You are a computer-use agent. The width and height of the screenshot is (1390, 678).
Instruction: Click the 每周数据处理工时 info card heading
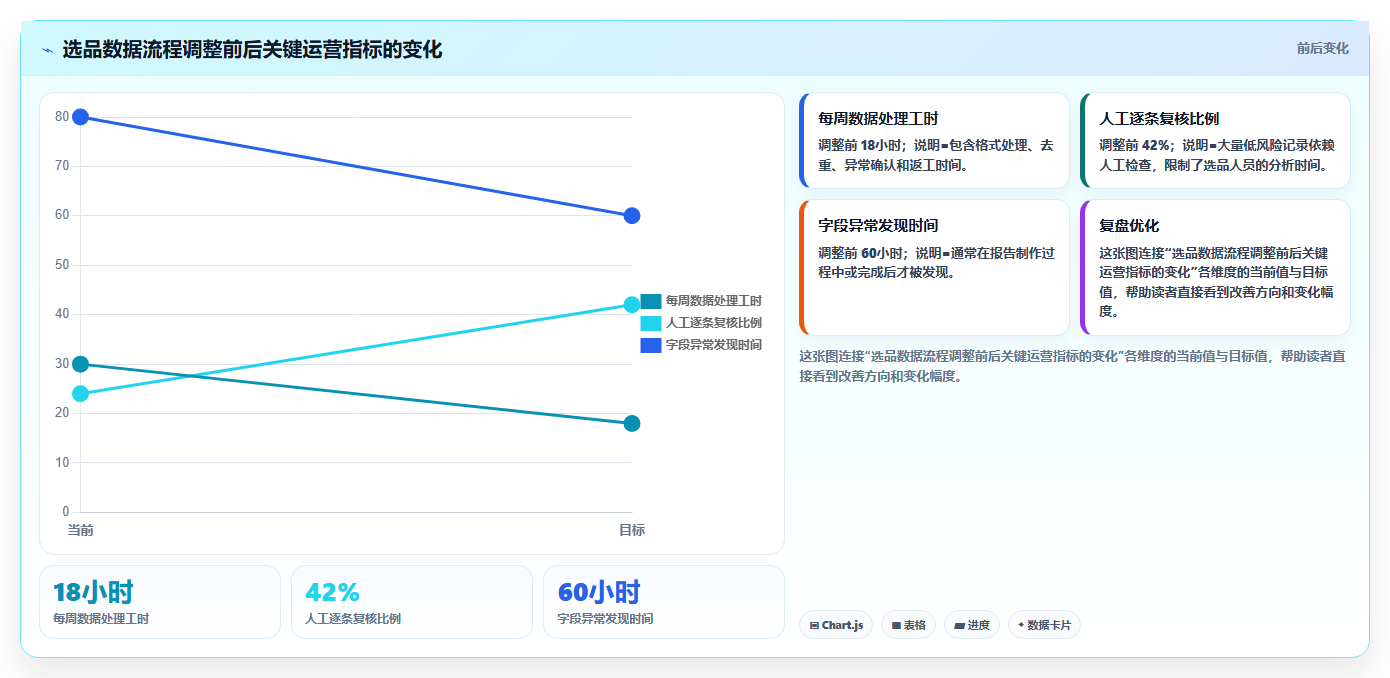(878, 118)
